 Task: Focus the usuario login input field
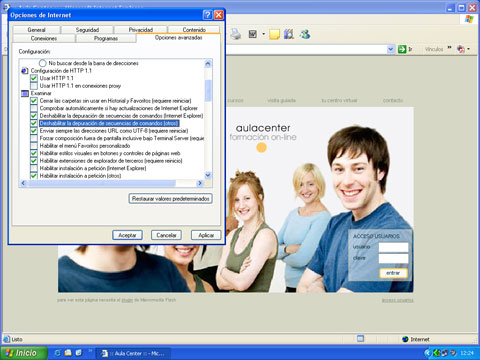(x=393, y=247)
